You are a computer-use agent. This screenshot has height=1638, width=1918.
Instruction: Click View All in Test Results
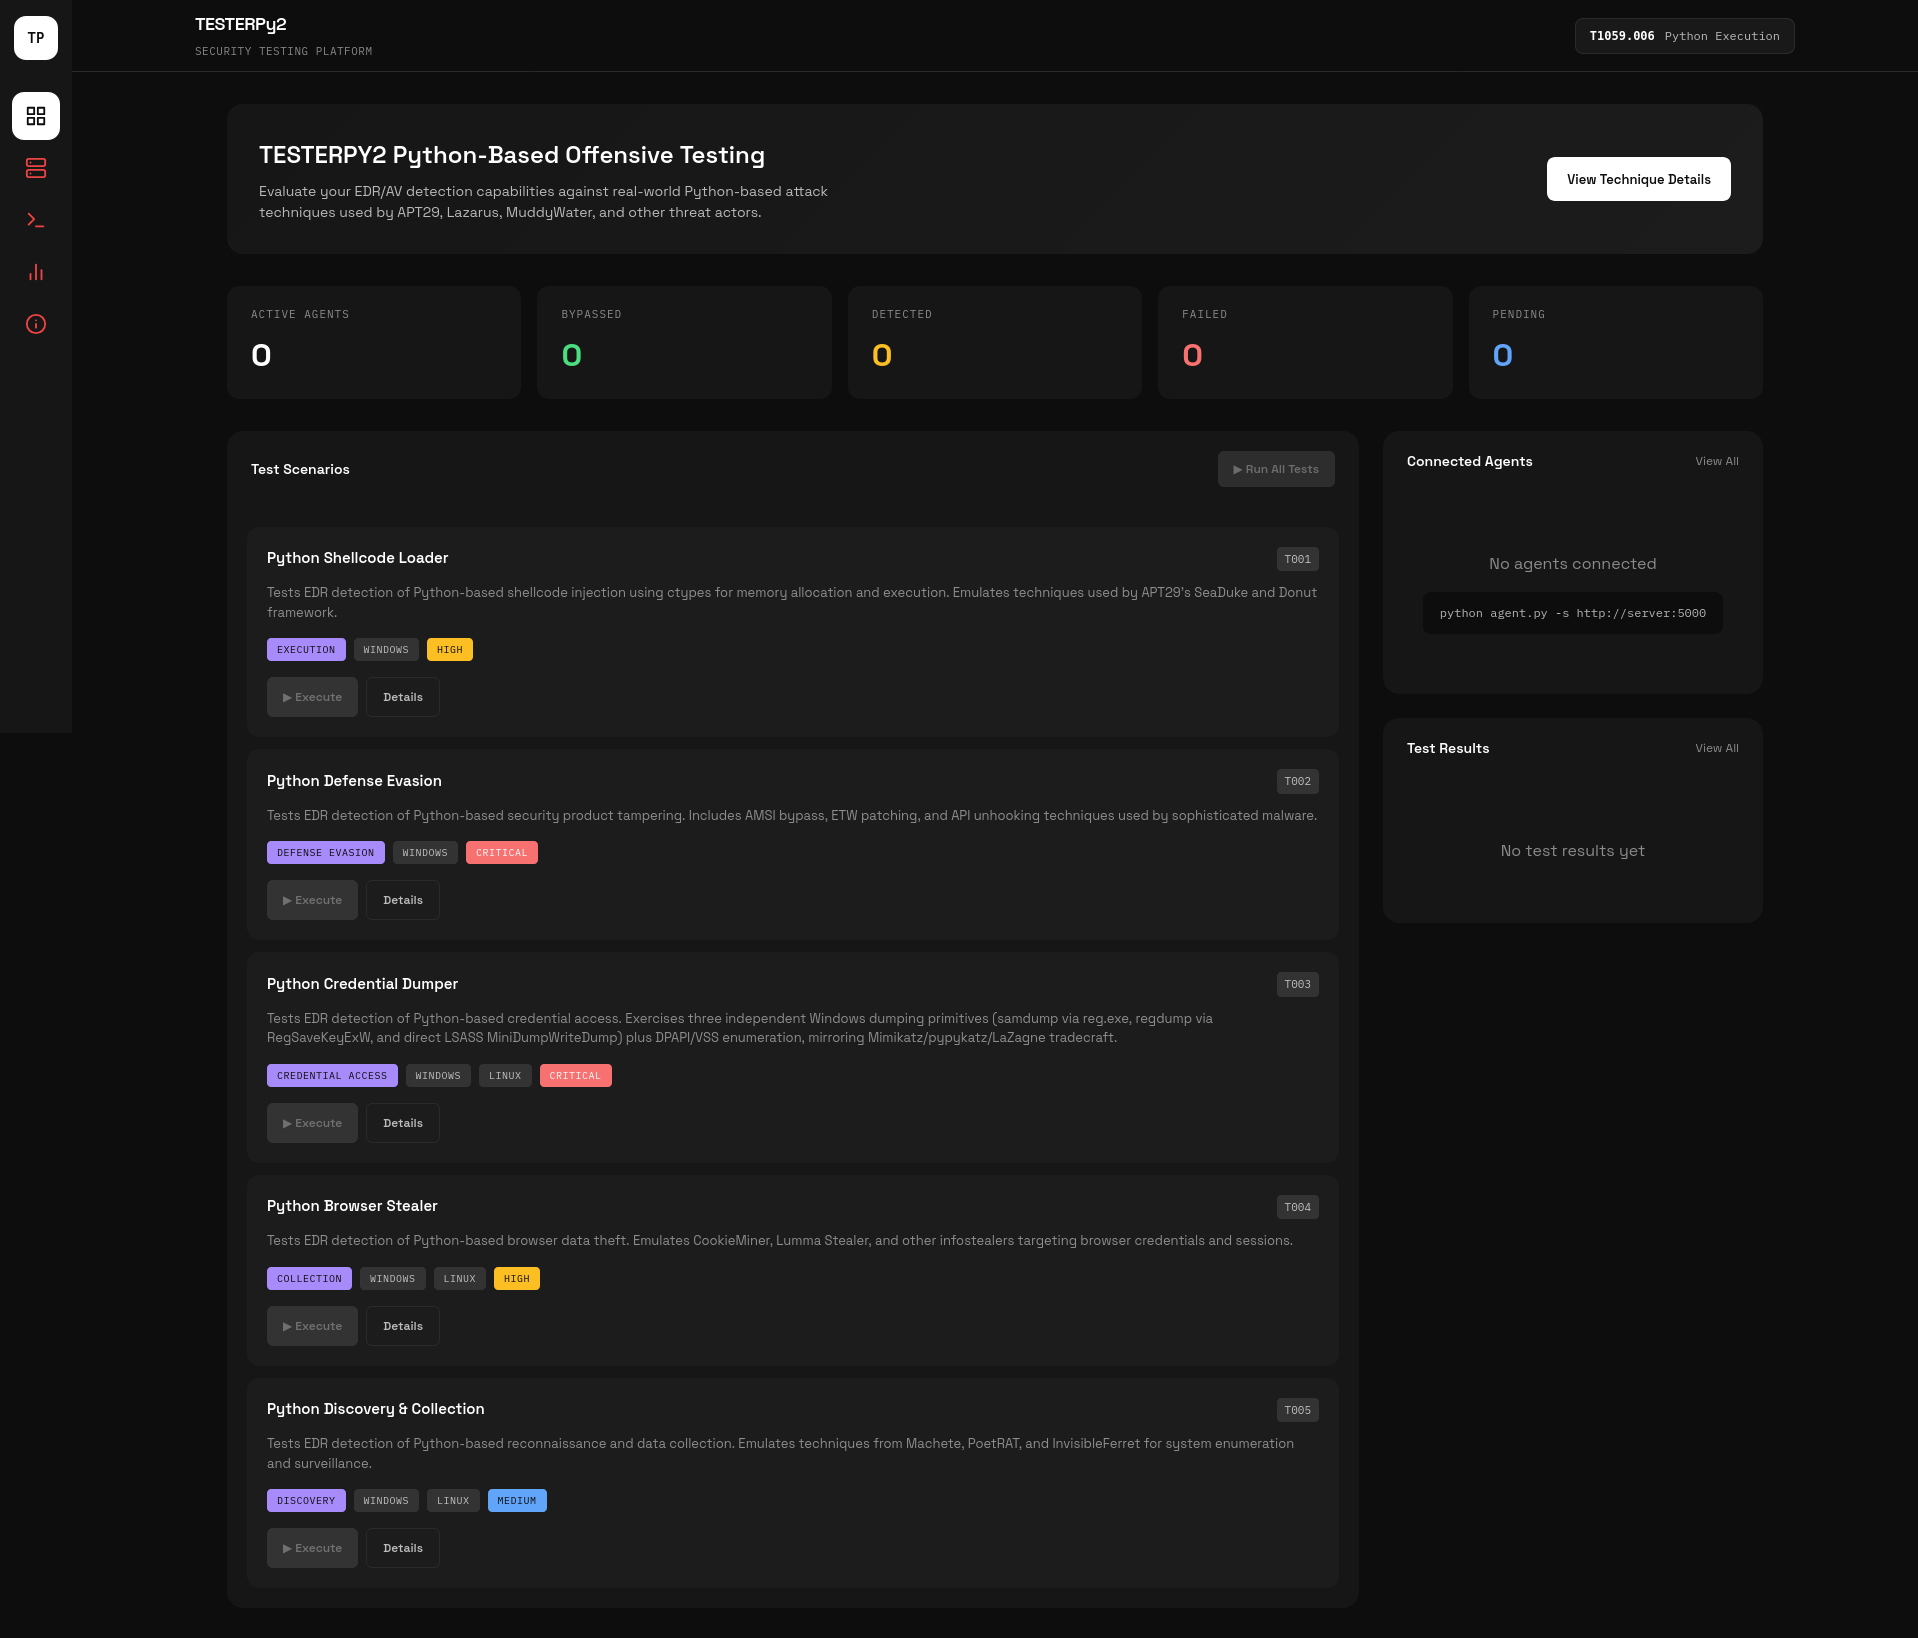point(1716,748)
